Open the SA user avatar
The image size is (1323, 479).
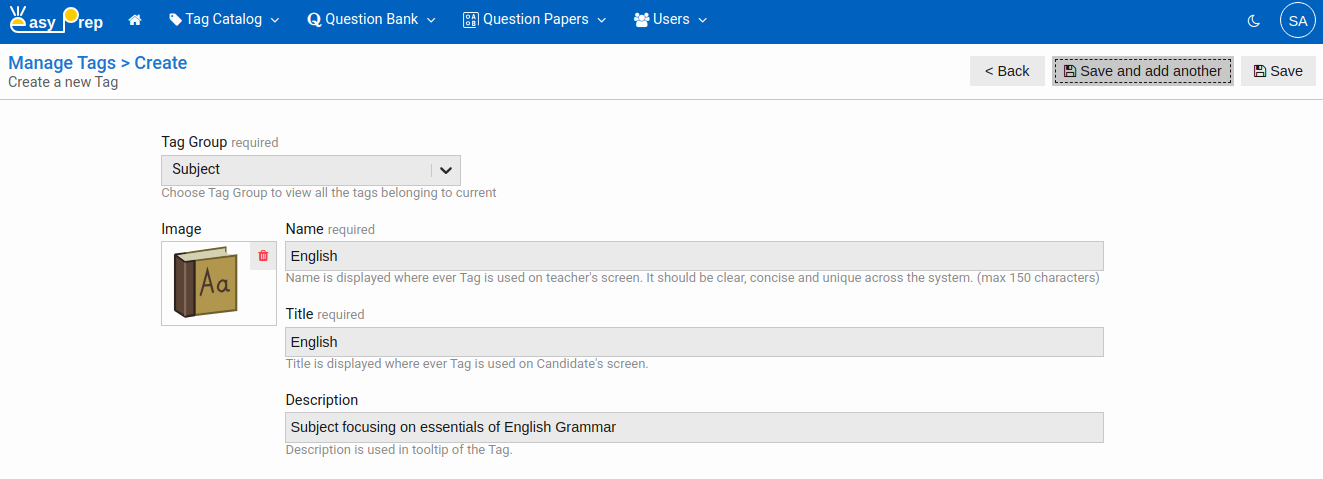coord(1297,20)
